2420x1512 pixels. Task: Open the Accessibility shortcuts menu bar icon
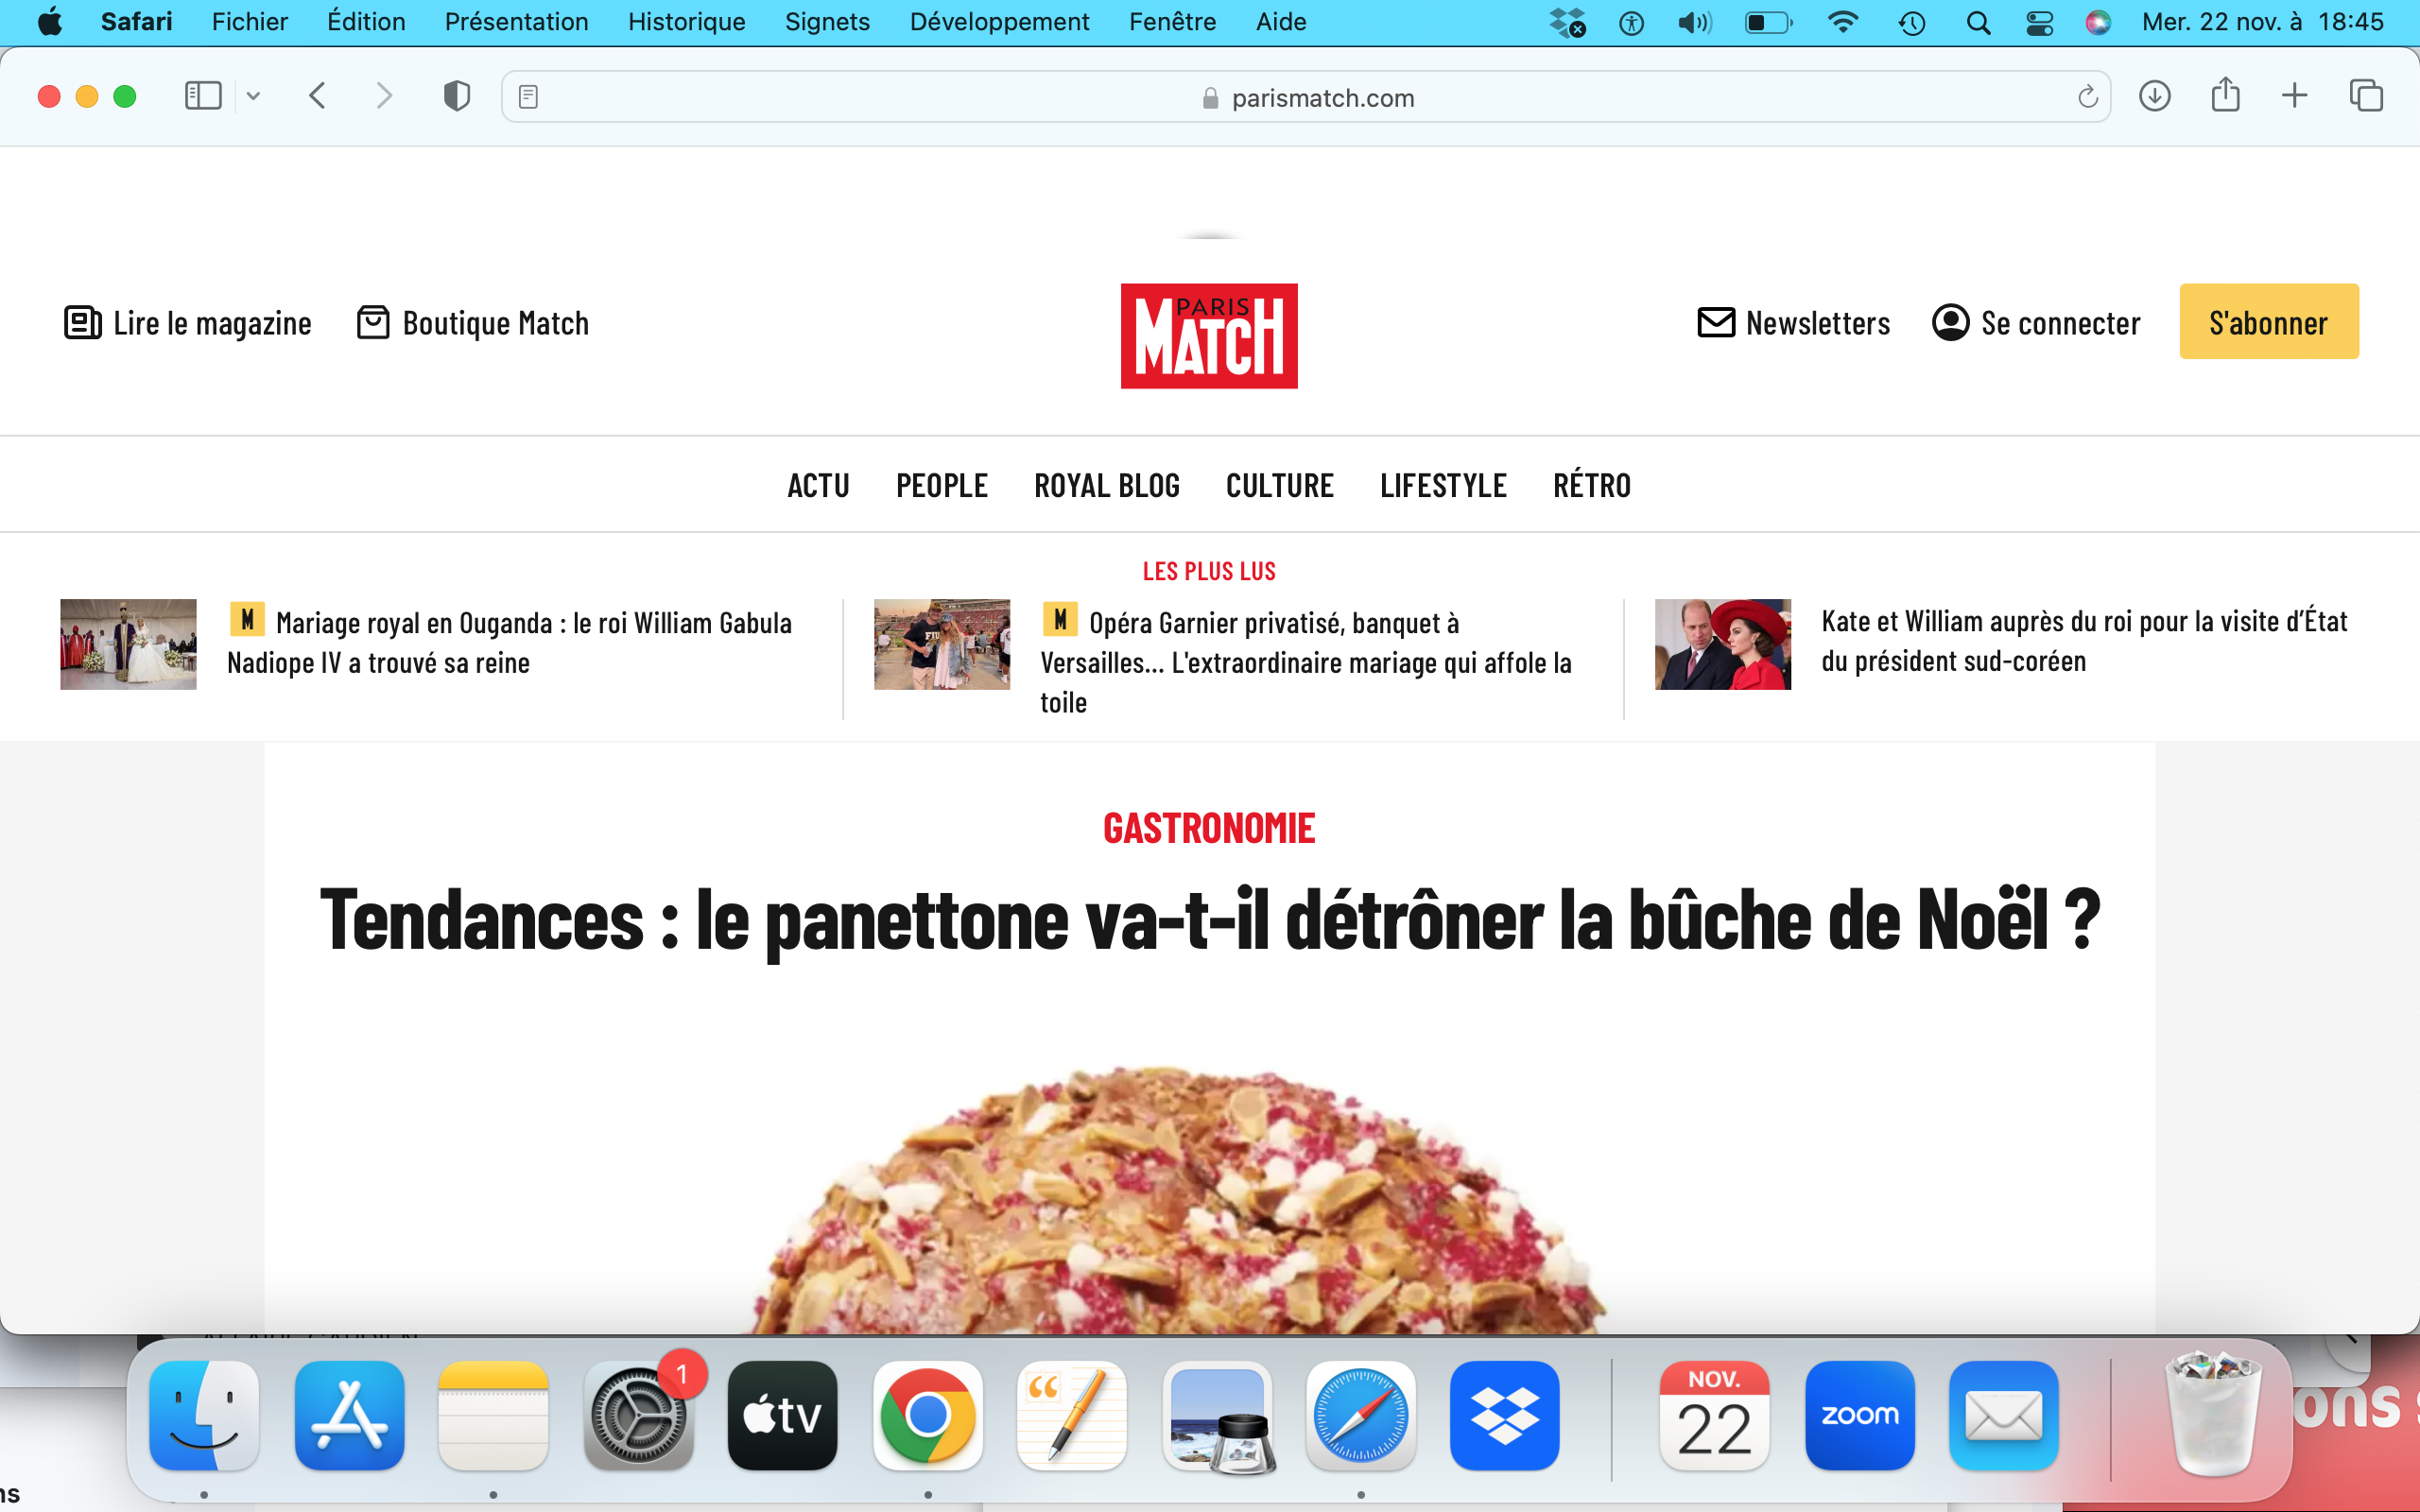pos(1631,22)
